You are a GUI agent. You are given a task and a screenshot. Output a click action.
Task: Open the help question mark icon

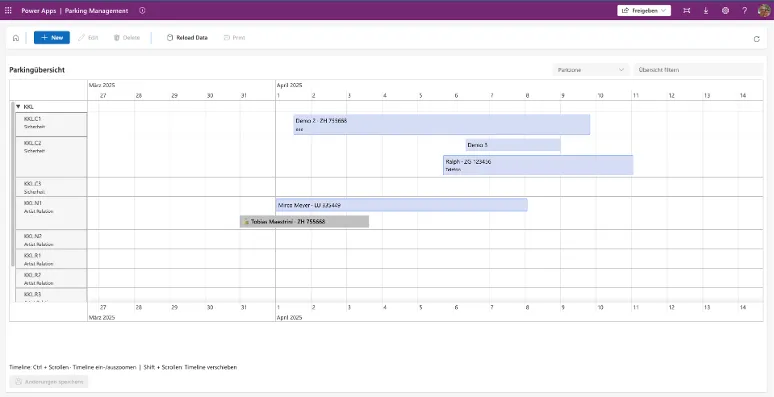(744, 10)
